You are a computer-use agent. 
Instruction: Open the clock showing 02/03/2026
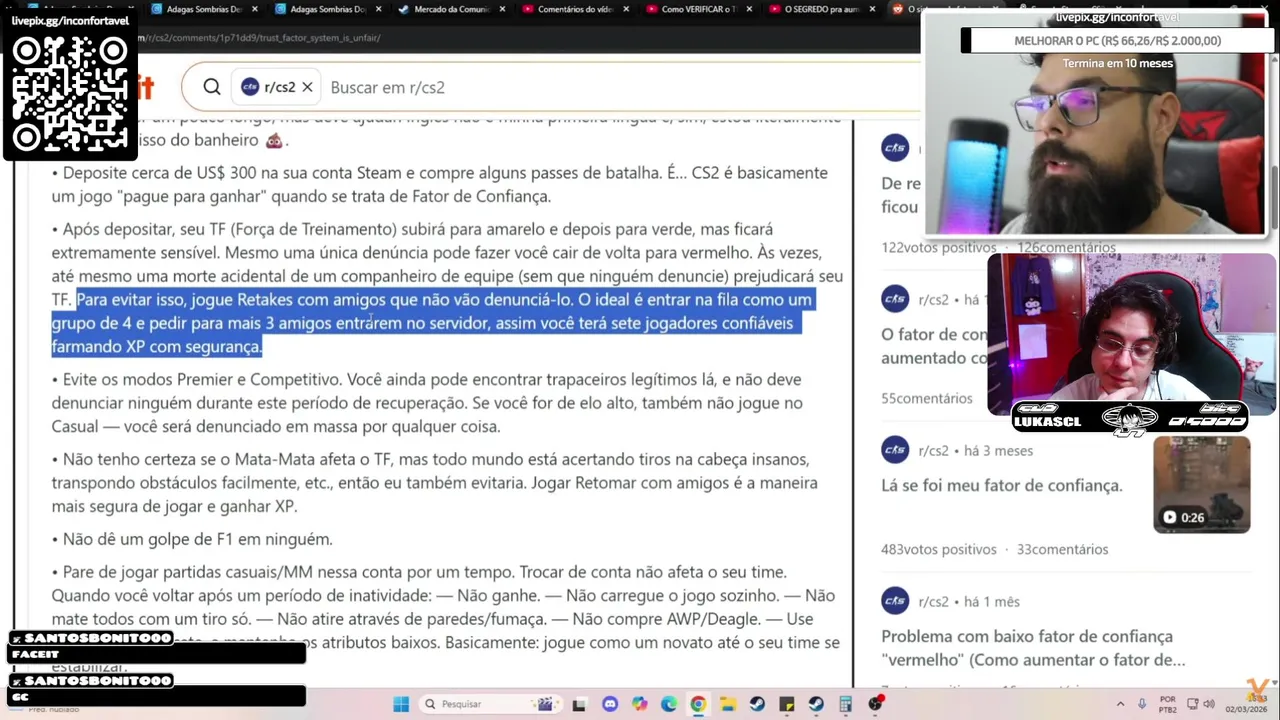coord(1246,704)
